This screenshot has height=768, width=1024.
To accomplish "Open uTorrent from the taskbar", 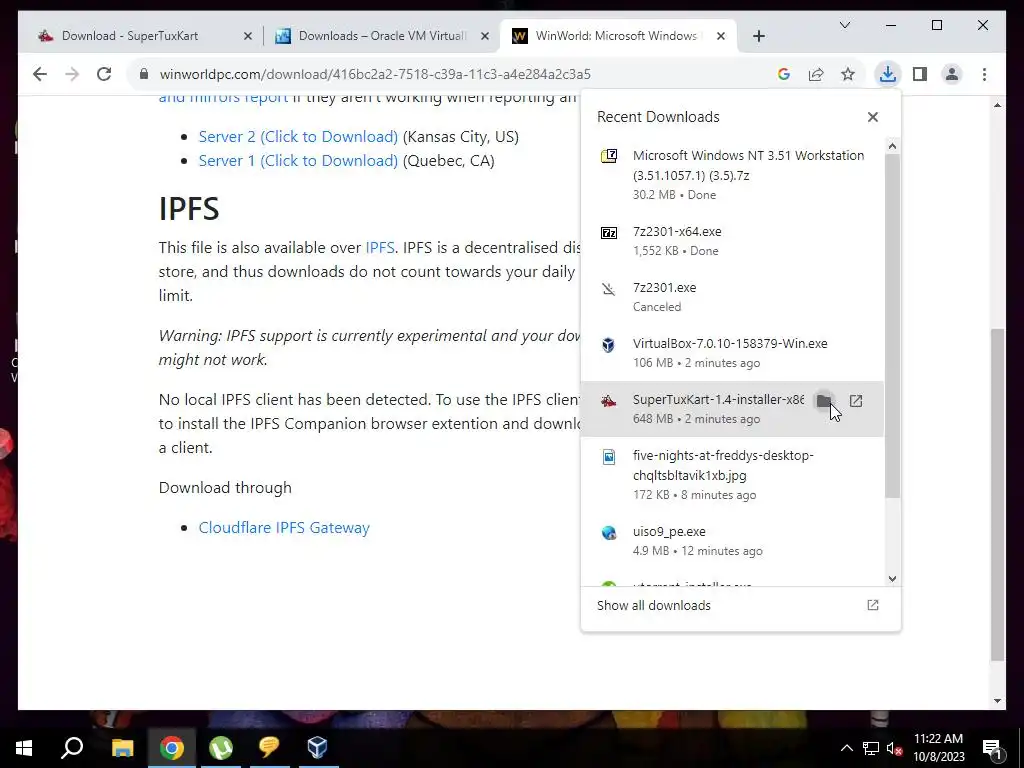I will tap(221, 748).
